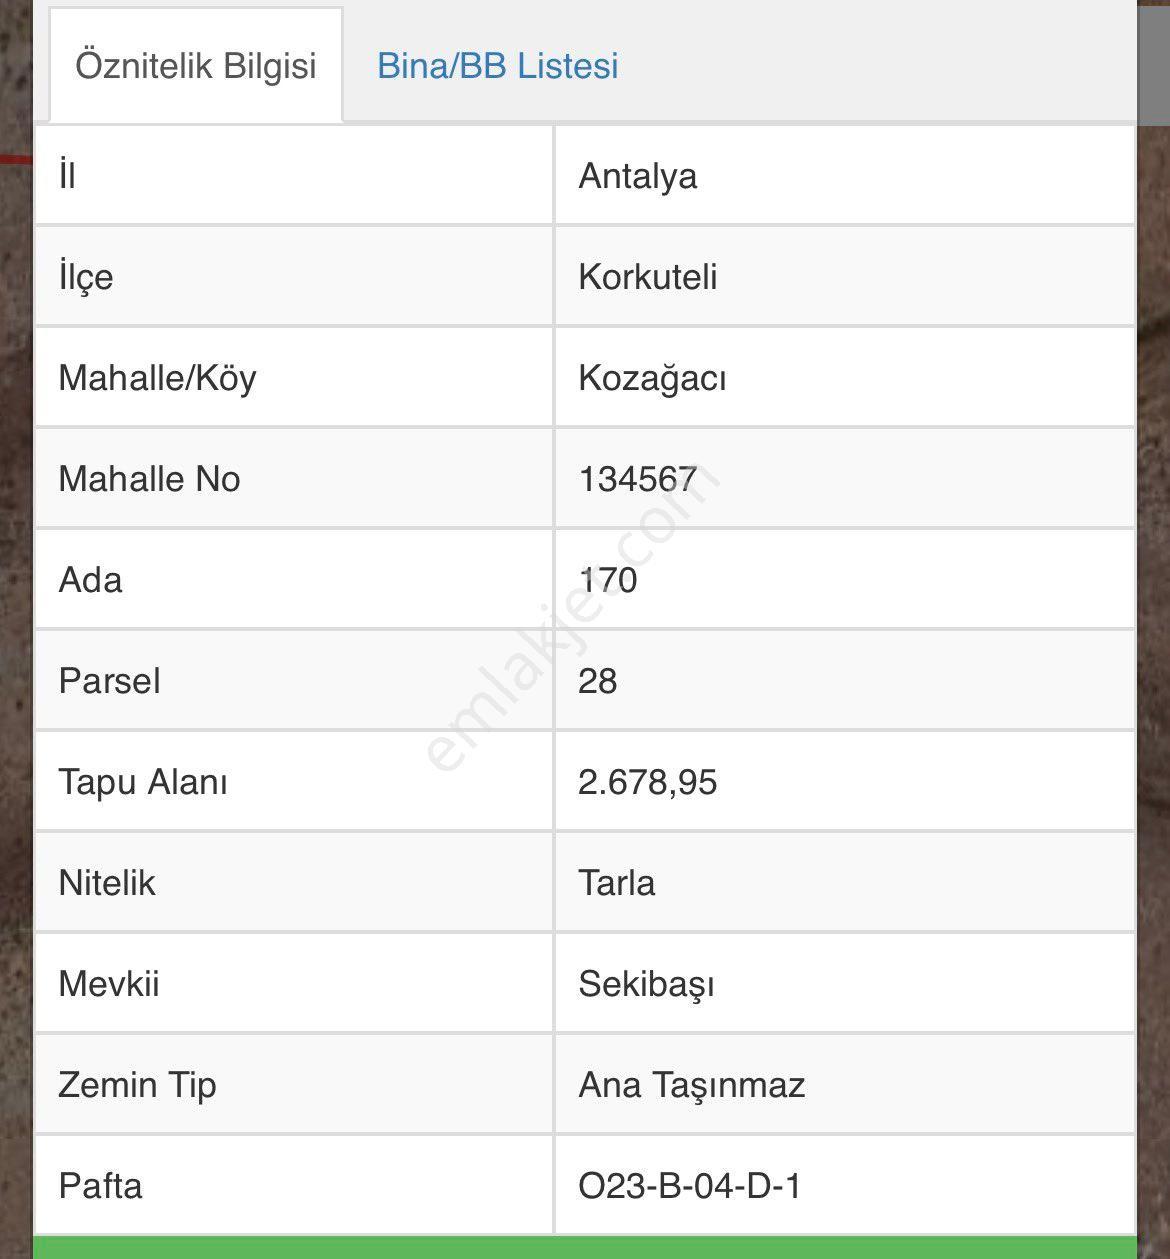Click the Zemin Tip label cell
Screen dimensions: 1170x1259
click(294, 1085)
